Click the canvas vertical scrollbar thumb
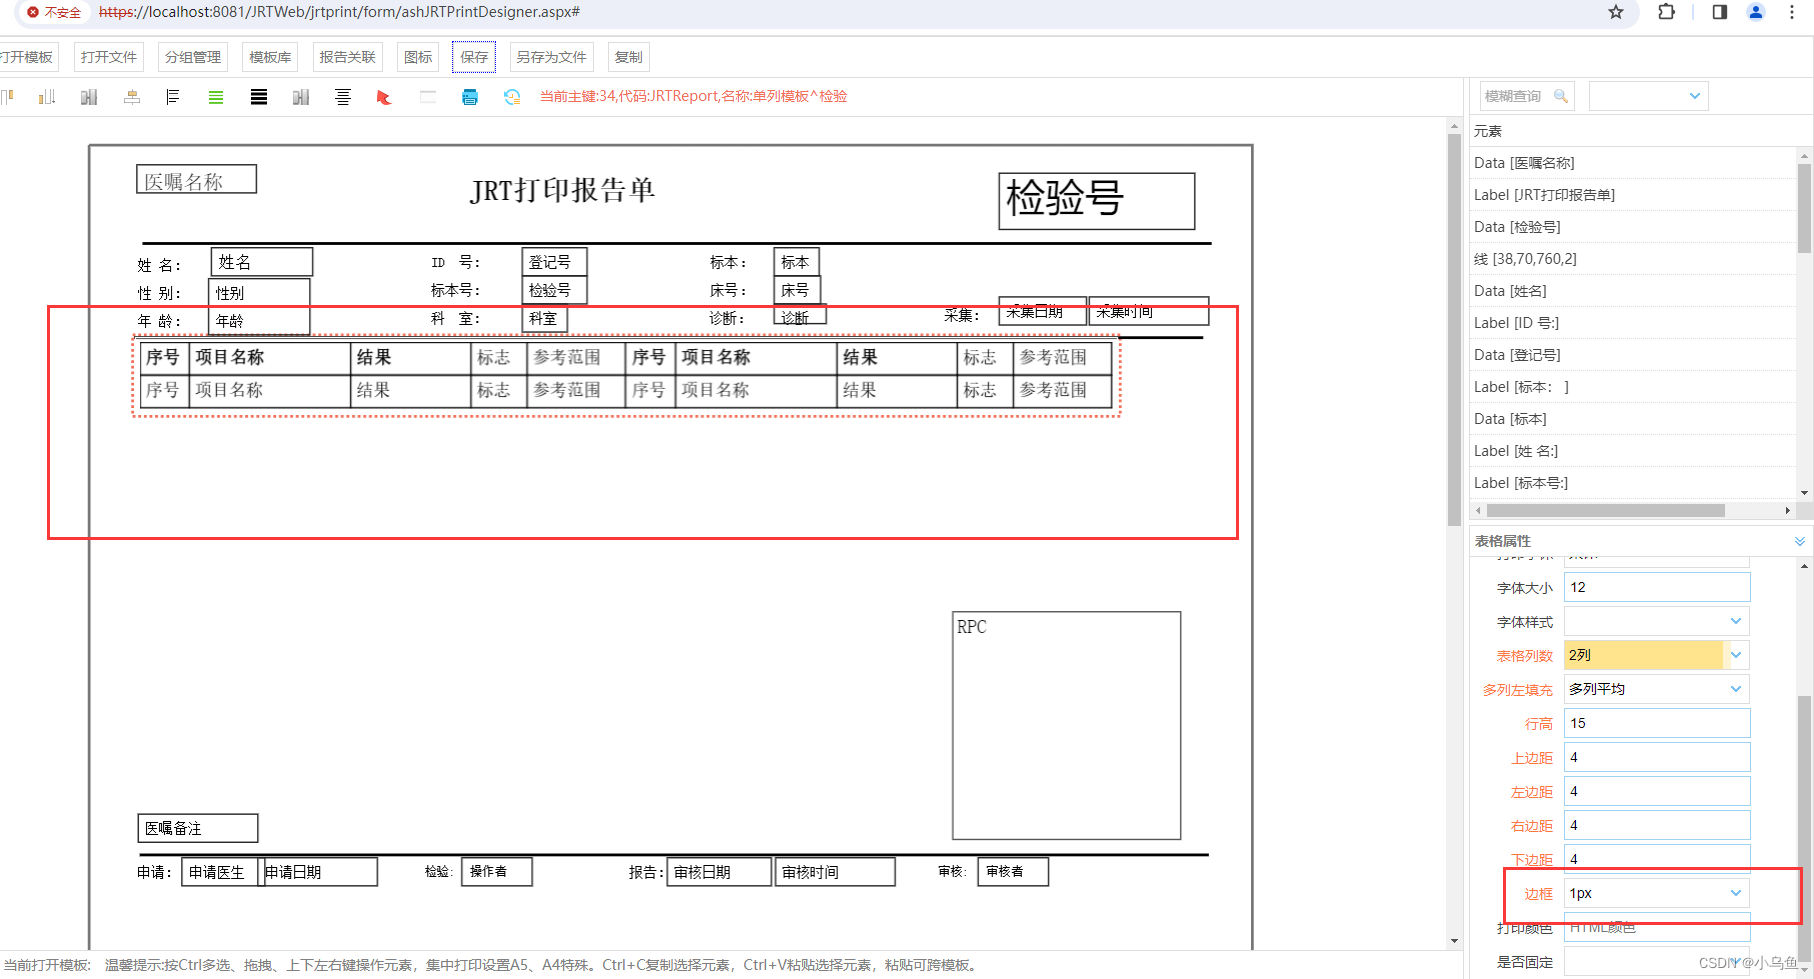 (1454, 328)
